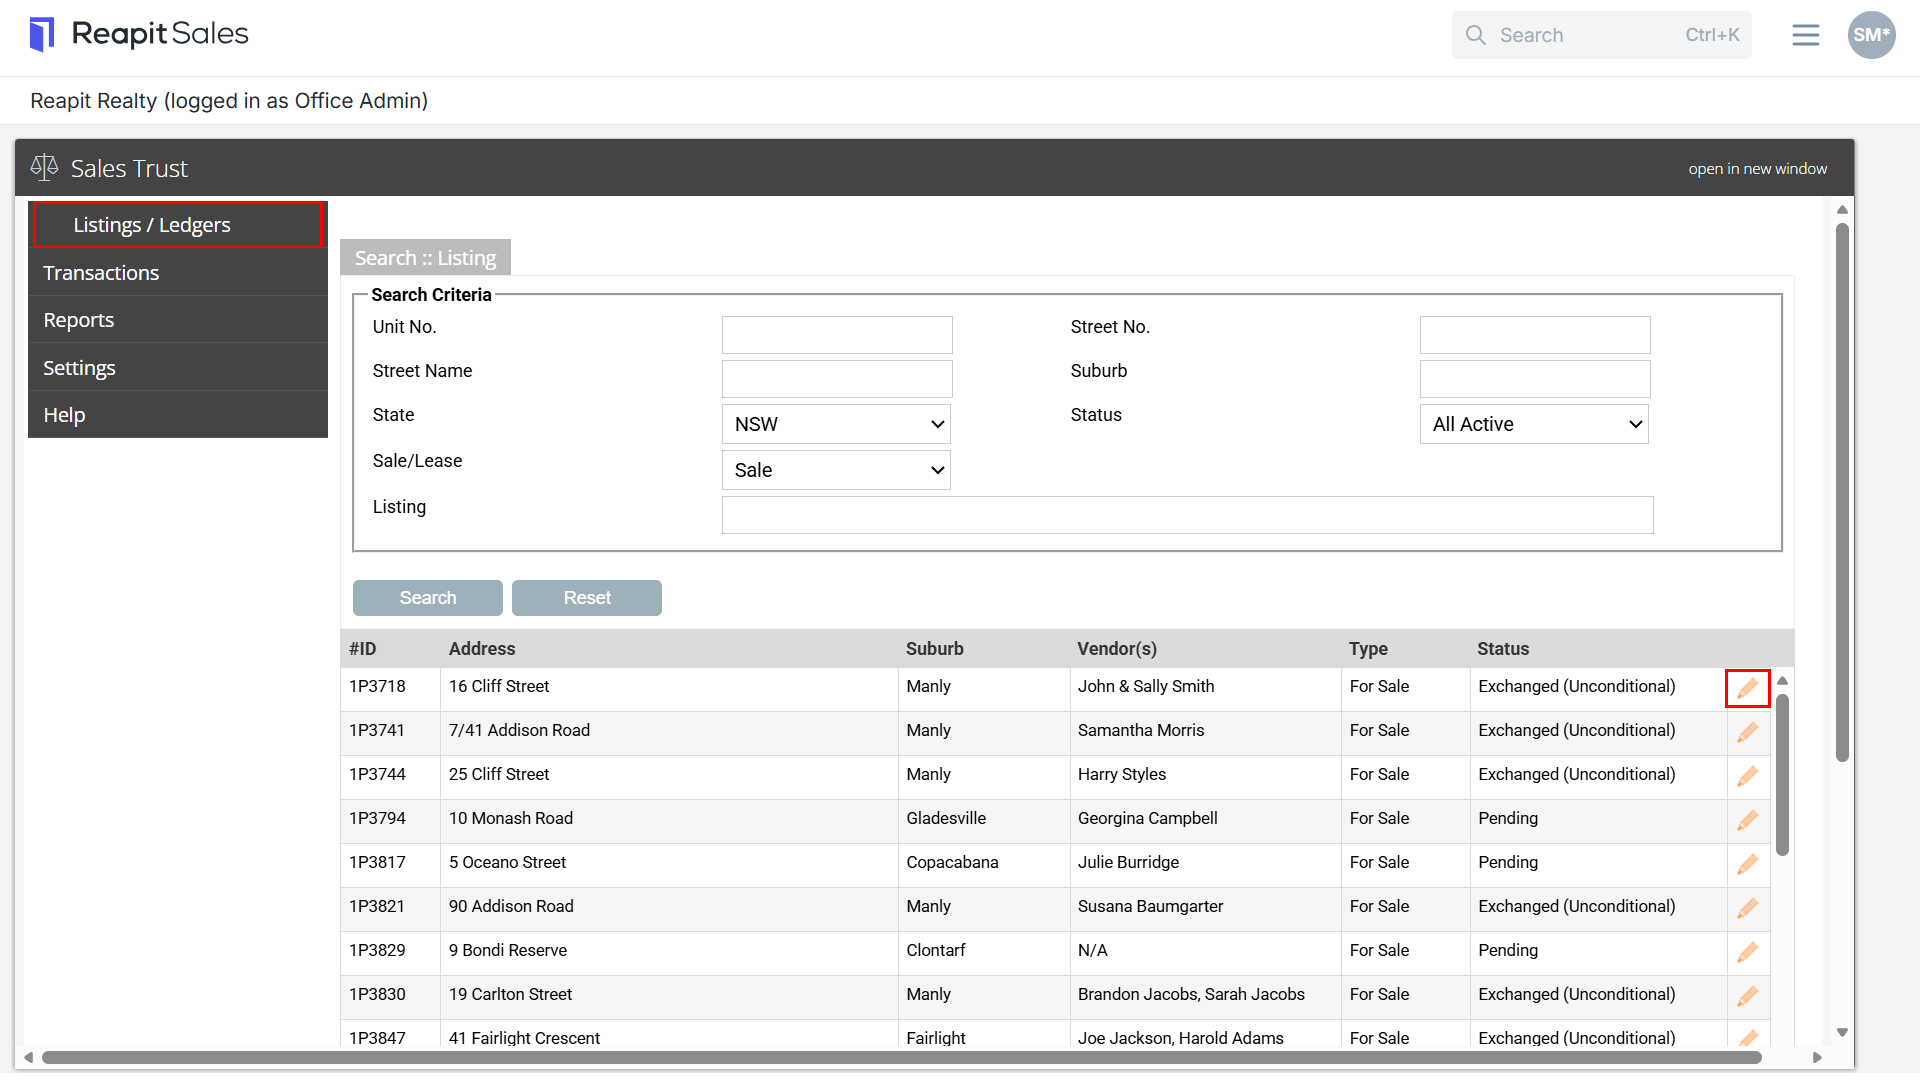This screenshot has height=1080, width=1920.
Task: Click the Reset button
Action: pyautogui.click(x=587, y=598)
